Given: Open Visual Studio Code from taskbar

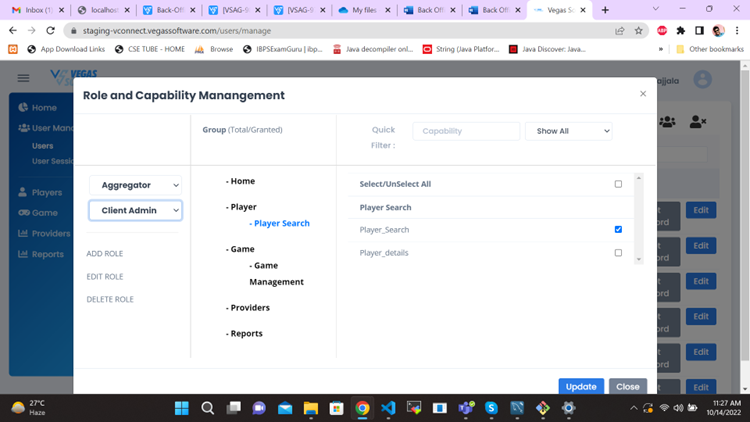Looking at the screenshot, I should tap(388, 408).
